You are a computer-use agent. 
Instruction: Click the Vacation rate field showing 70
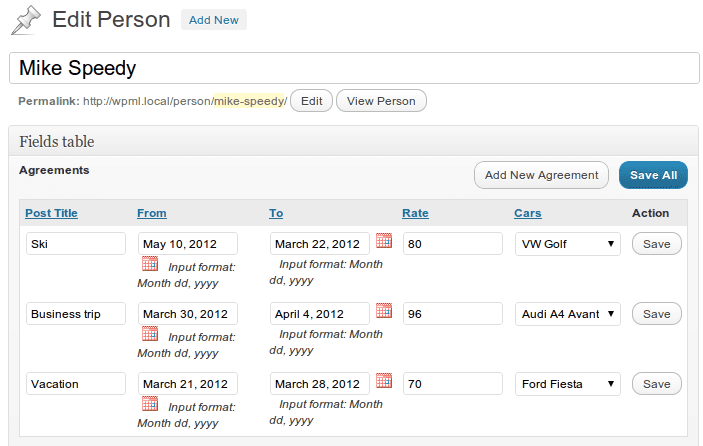tap(453, 384)
